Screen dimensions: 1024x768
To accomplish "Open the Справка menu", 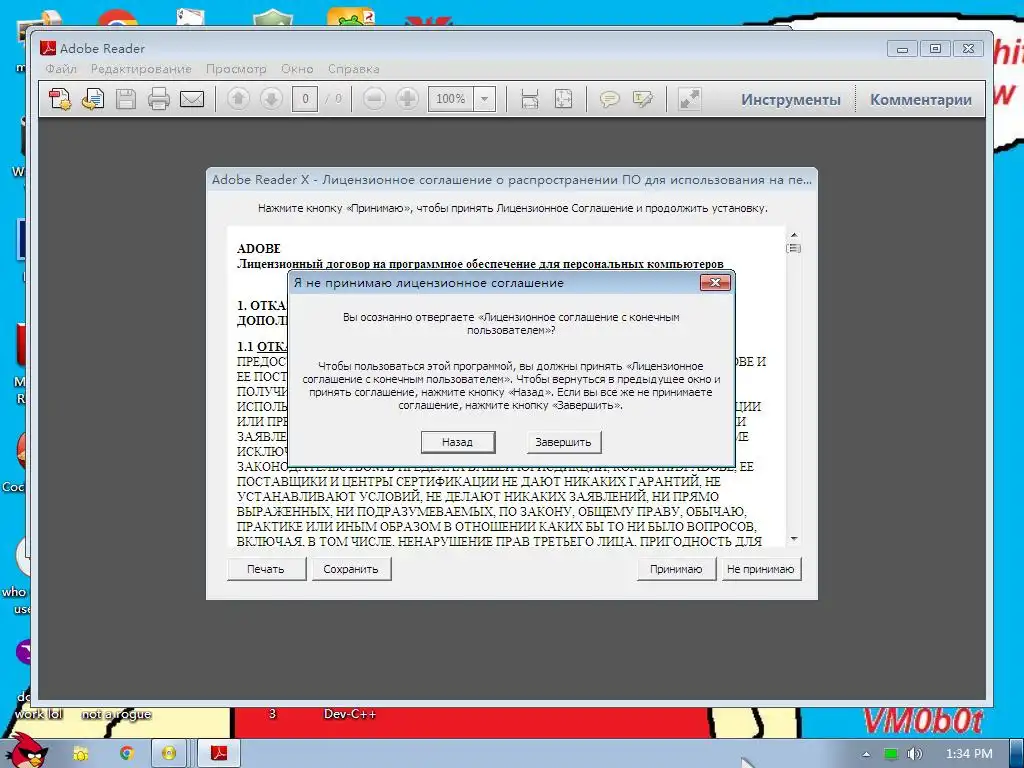I will click(x=353, y=69).
